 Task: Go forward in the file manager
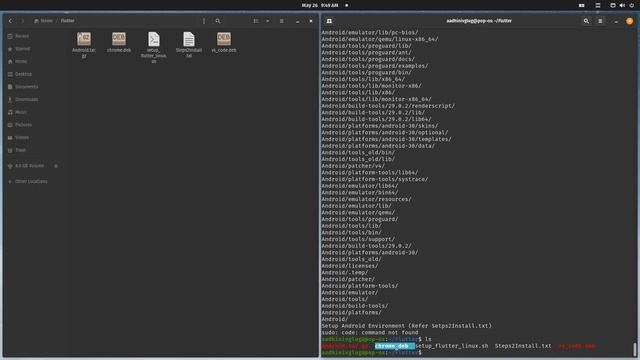click(23, 21)
